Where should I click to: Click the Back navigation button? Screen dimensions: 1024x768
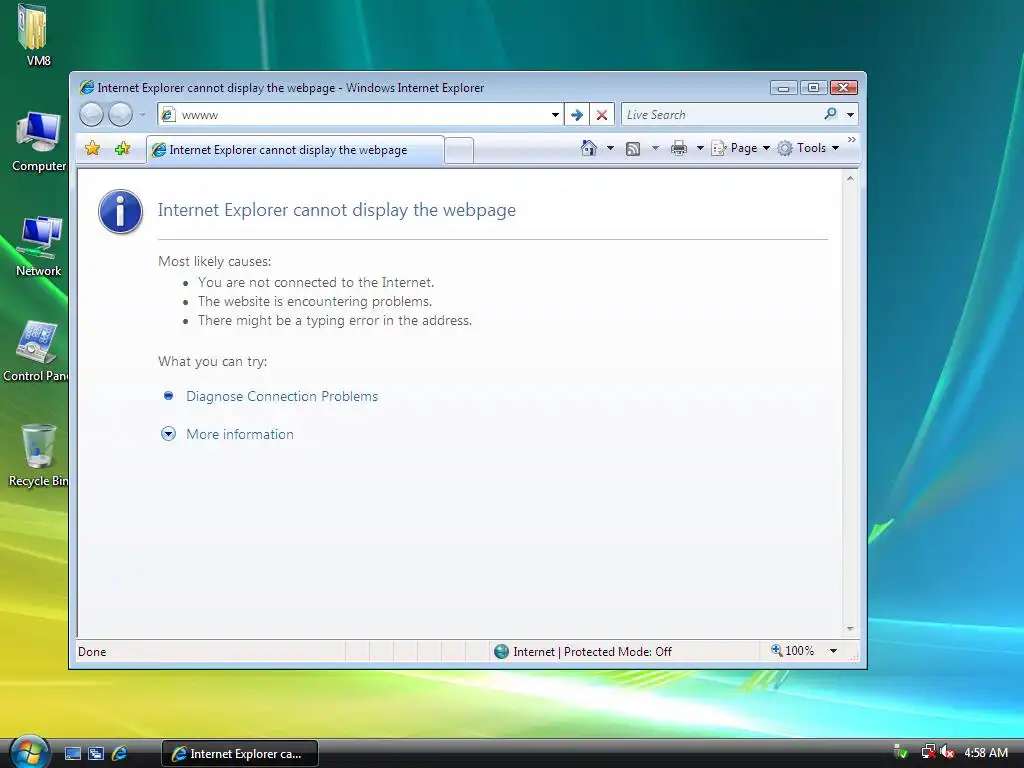pos(91,115)
